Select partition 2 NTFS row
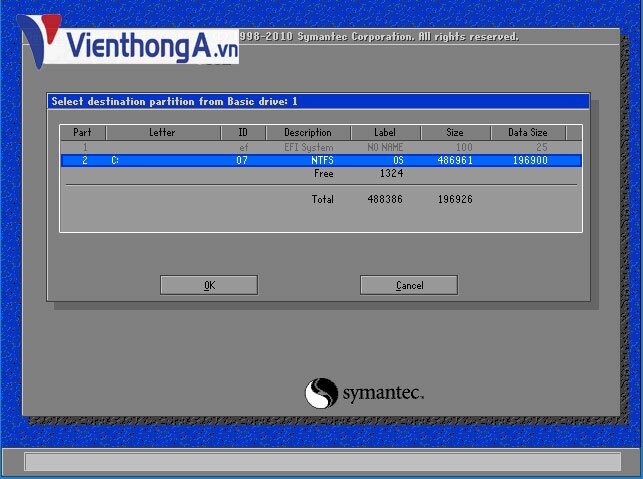 pyautogui.click(x=321, y=160)
